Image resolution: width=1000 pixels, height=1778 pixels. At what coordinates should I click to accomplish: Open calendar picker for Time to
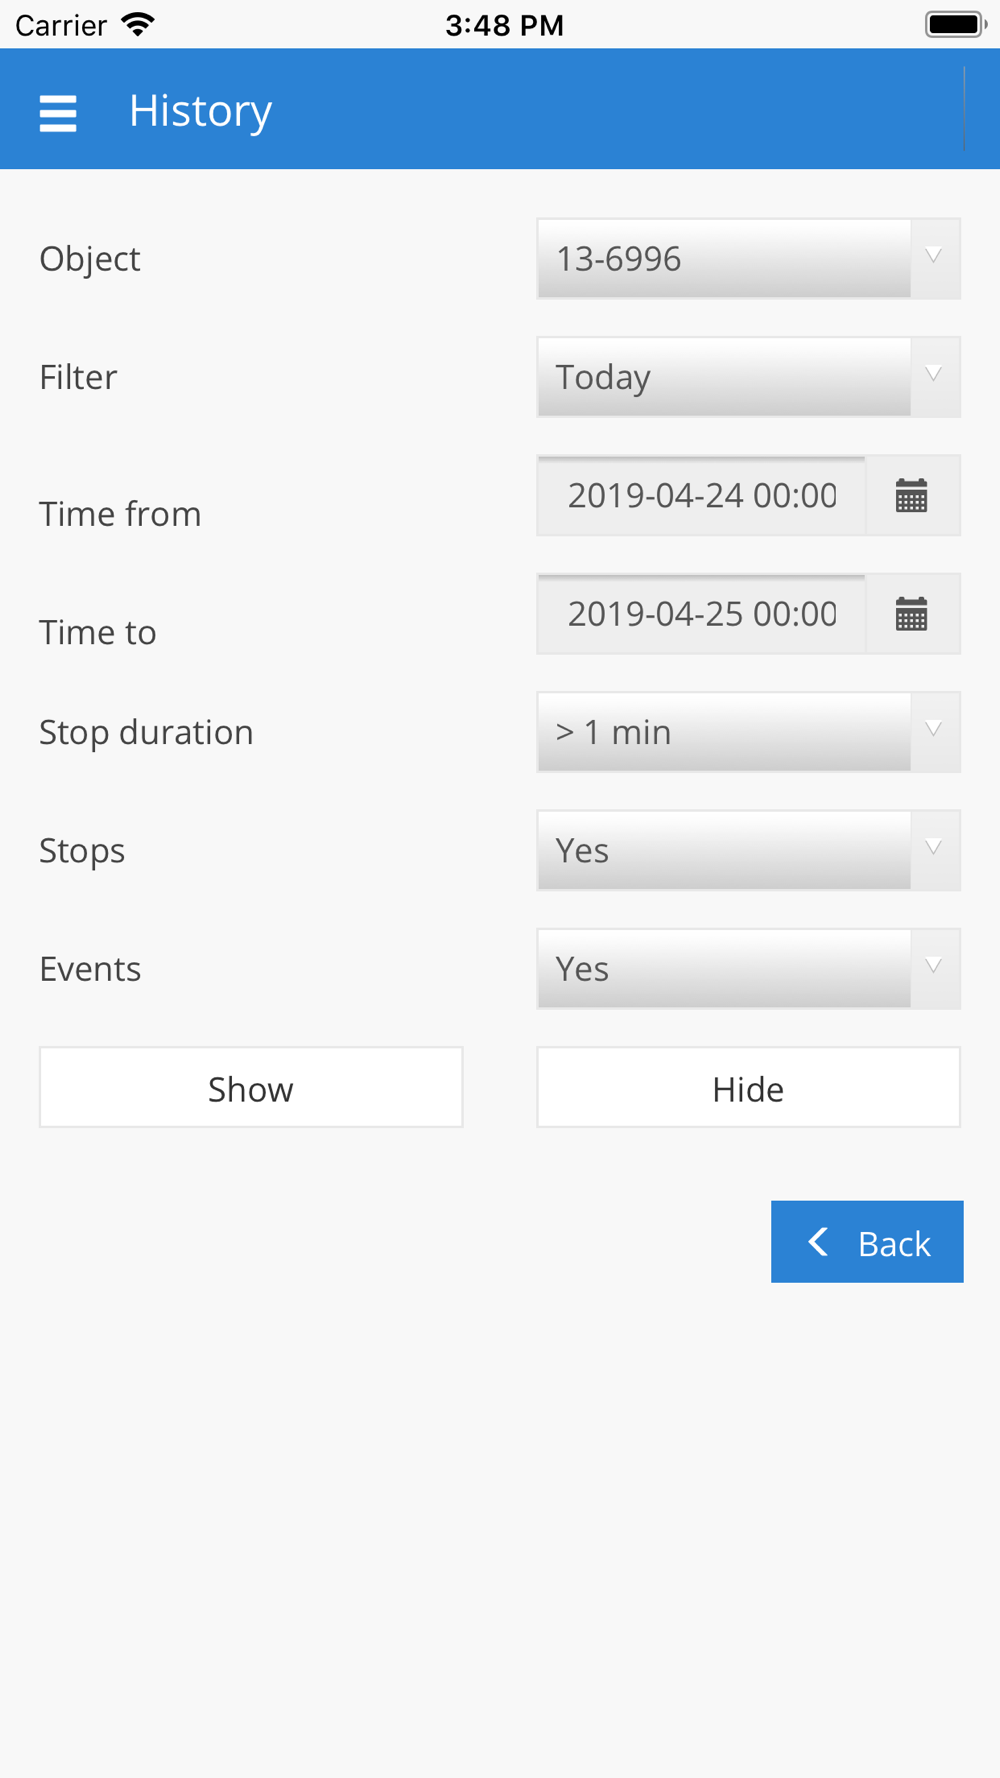point(911,614)
